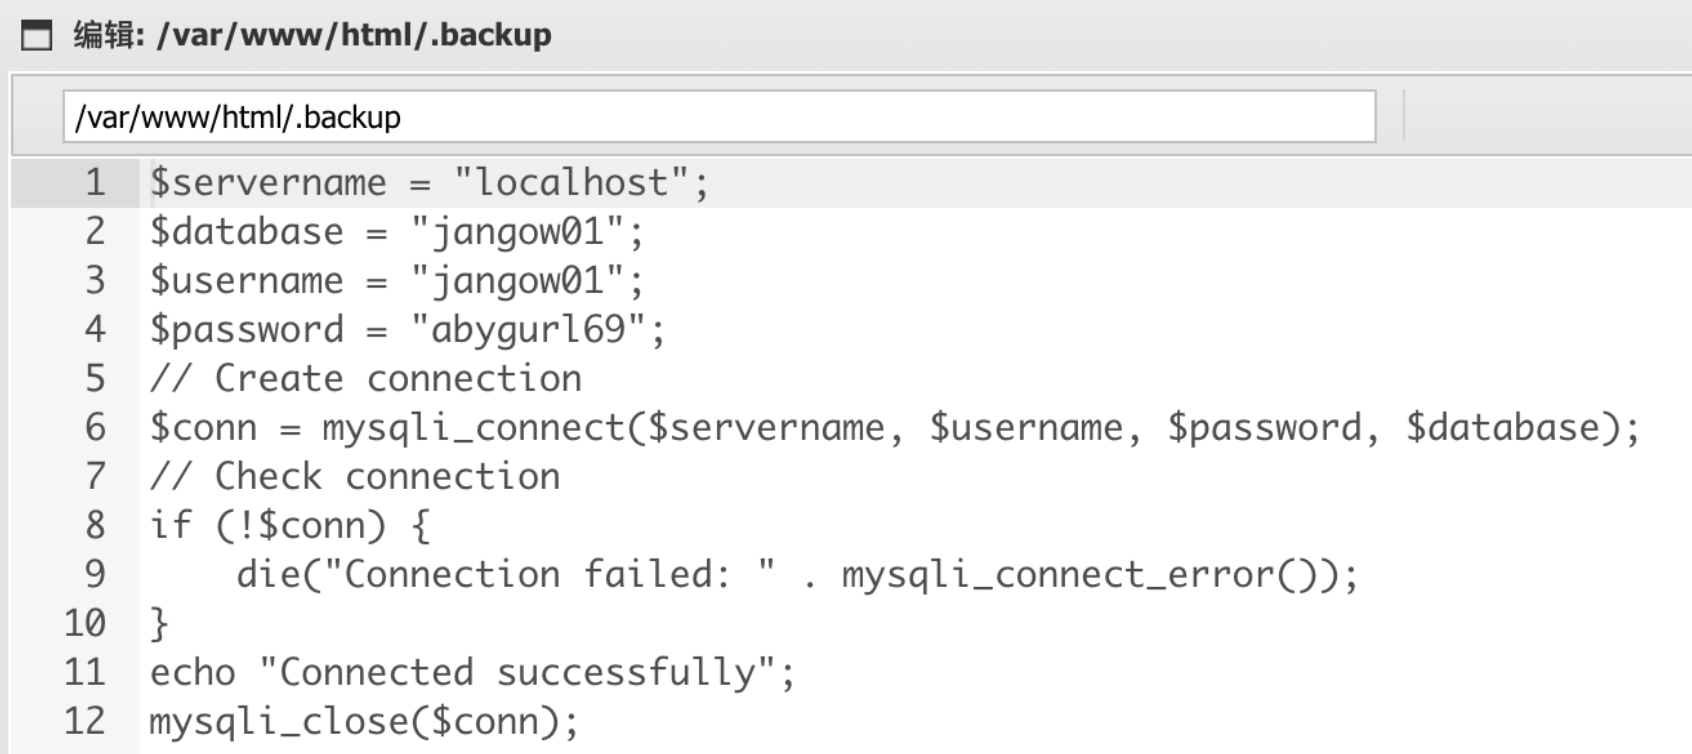Click the $username variable on line 3
The height and width of the screenshot is (754, 1692).
246,280
